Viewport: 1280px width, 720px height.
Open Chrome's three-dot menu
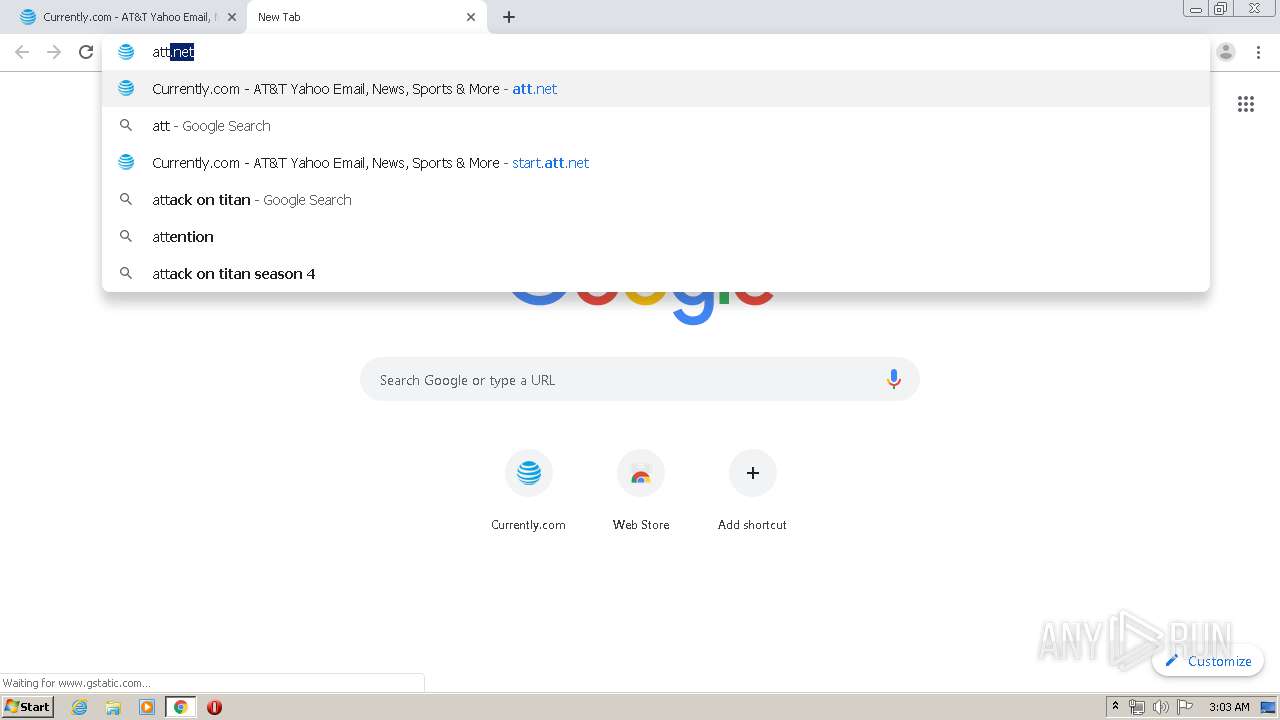coord(1258,52)
